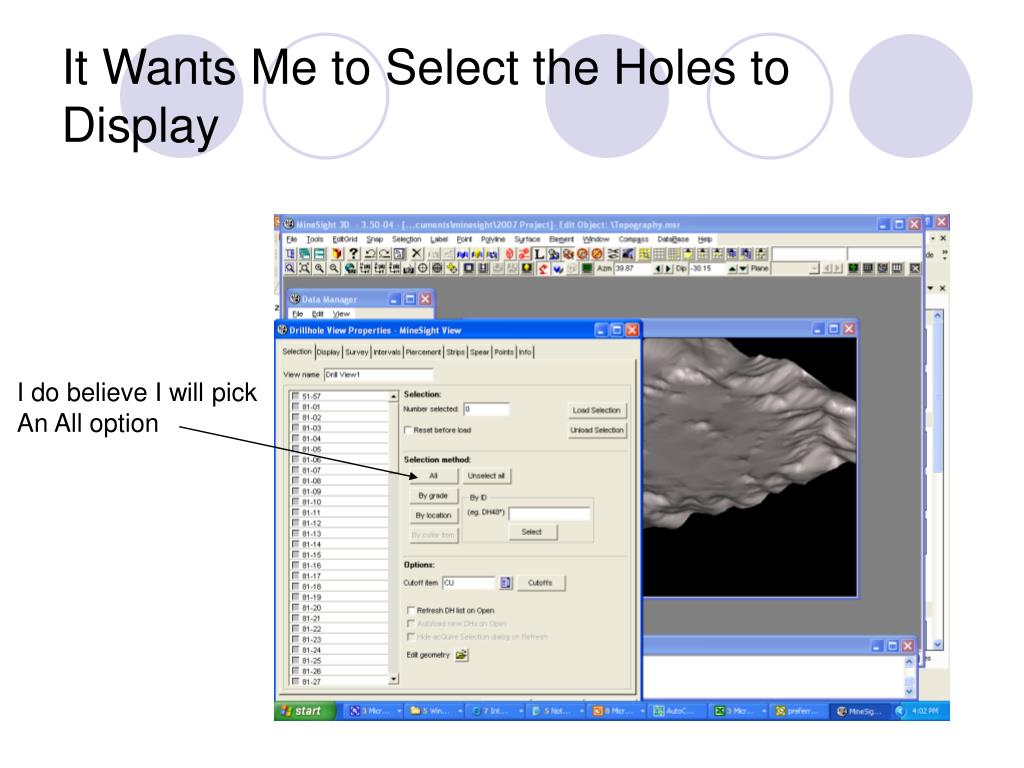The width and height of the screenshot is (1024, 768).
Task: Click the orange no-entry circle toolbar icon
Action: 596,253
